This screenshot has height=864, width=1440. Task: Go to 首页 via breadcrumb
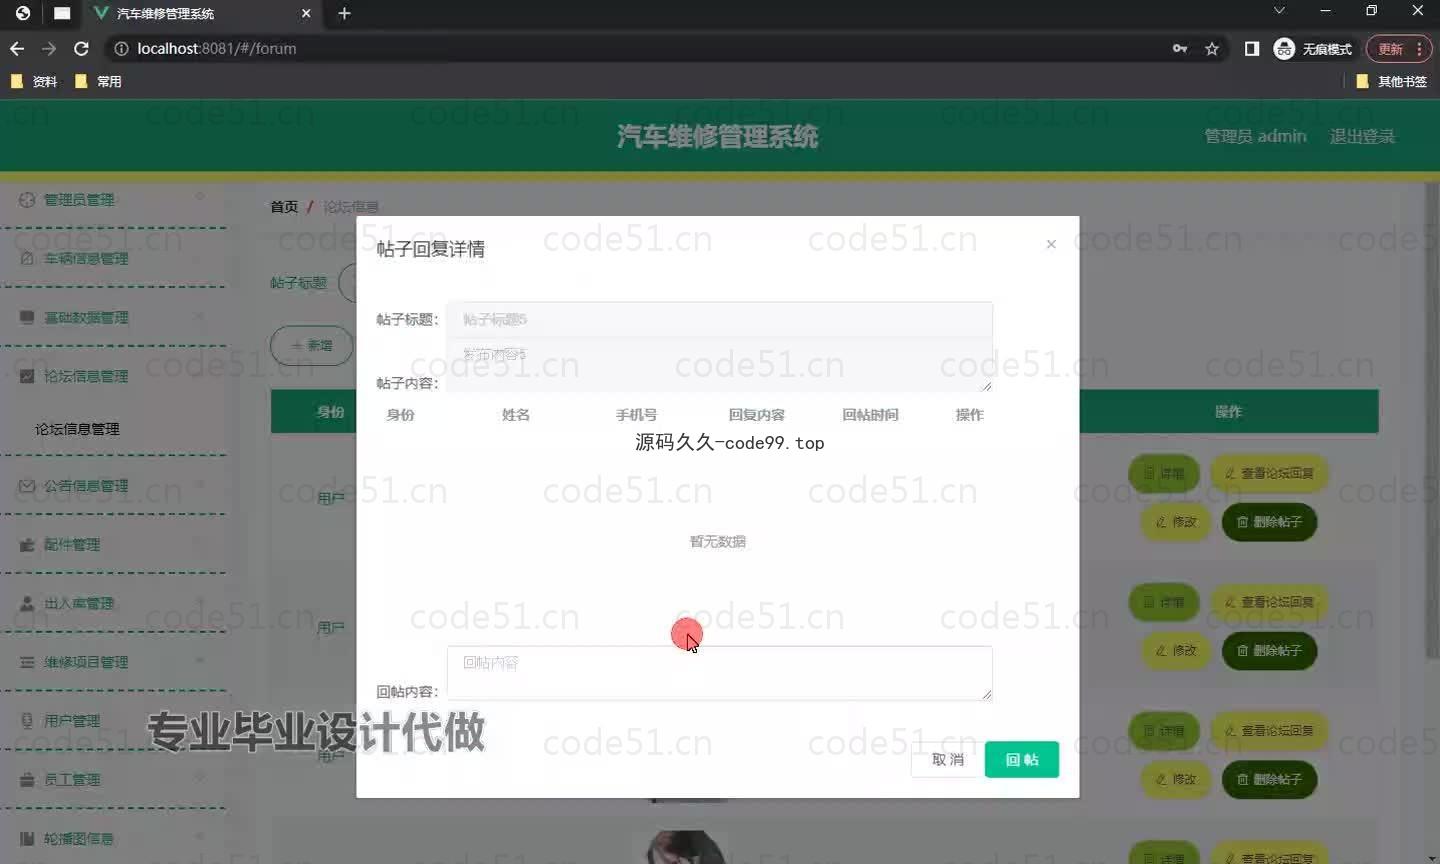coord(284,207)
